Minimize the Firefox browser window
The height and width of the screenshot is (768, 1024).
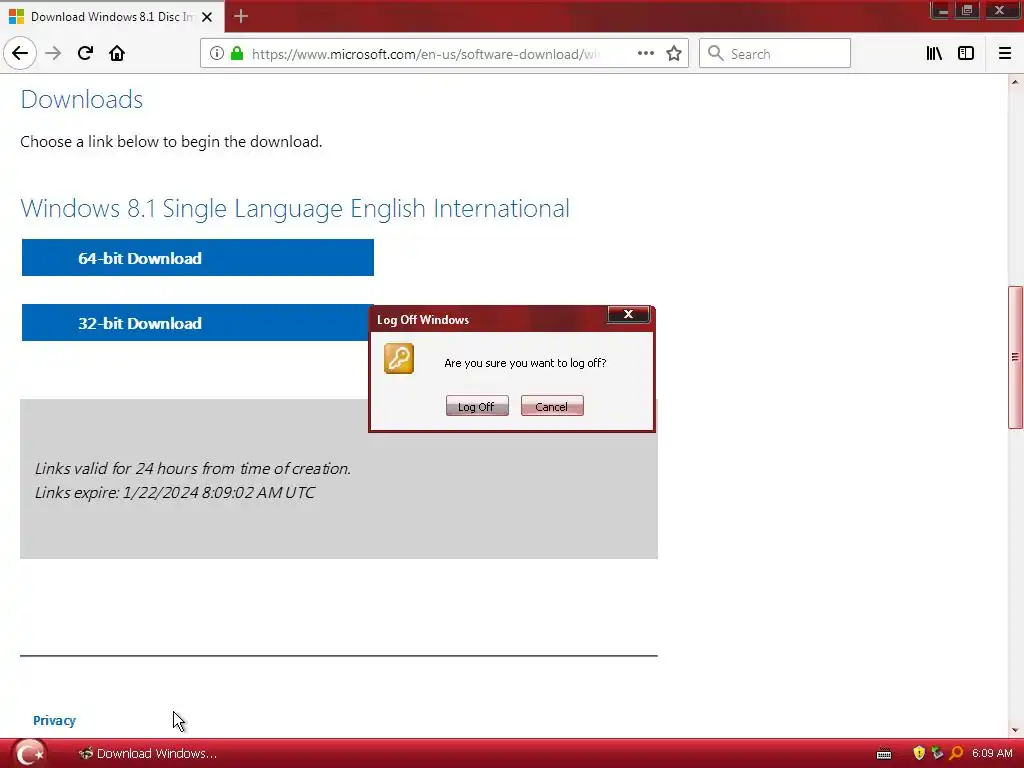click(x=942, y=10)
